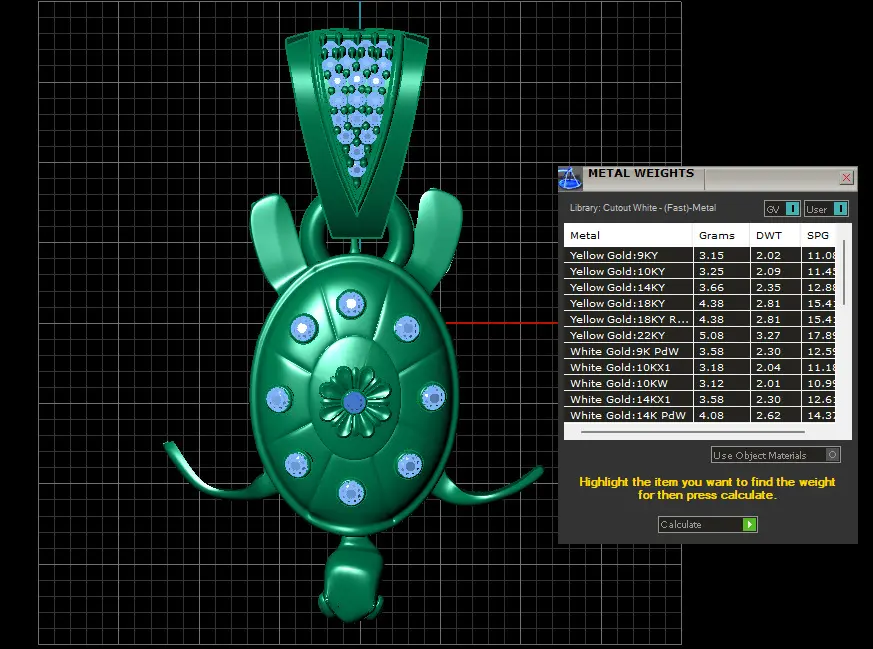Sort by the Metal column header
873x649 pixels.
click(628, 235)
